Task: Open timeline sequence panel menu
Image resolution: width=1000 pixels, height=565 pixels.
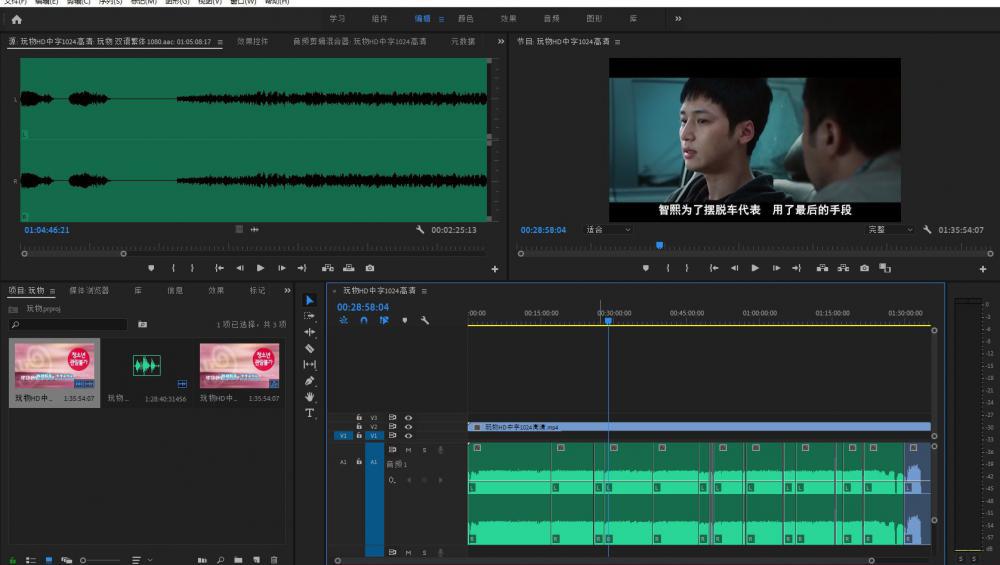Action: [x=424, y=291]
